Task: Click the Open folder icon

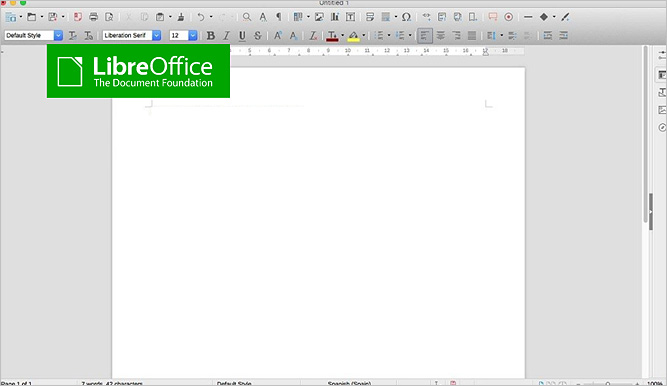Action: (x=31, y=17)
